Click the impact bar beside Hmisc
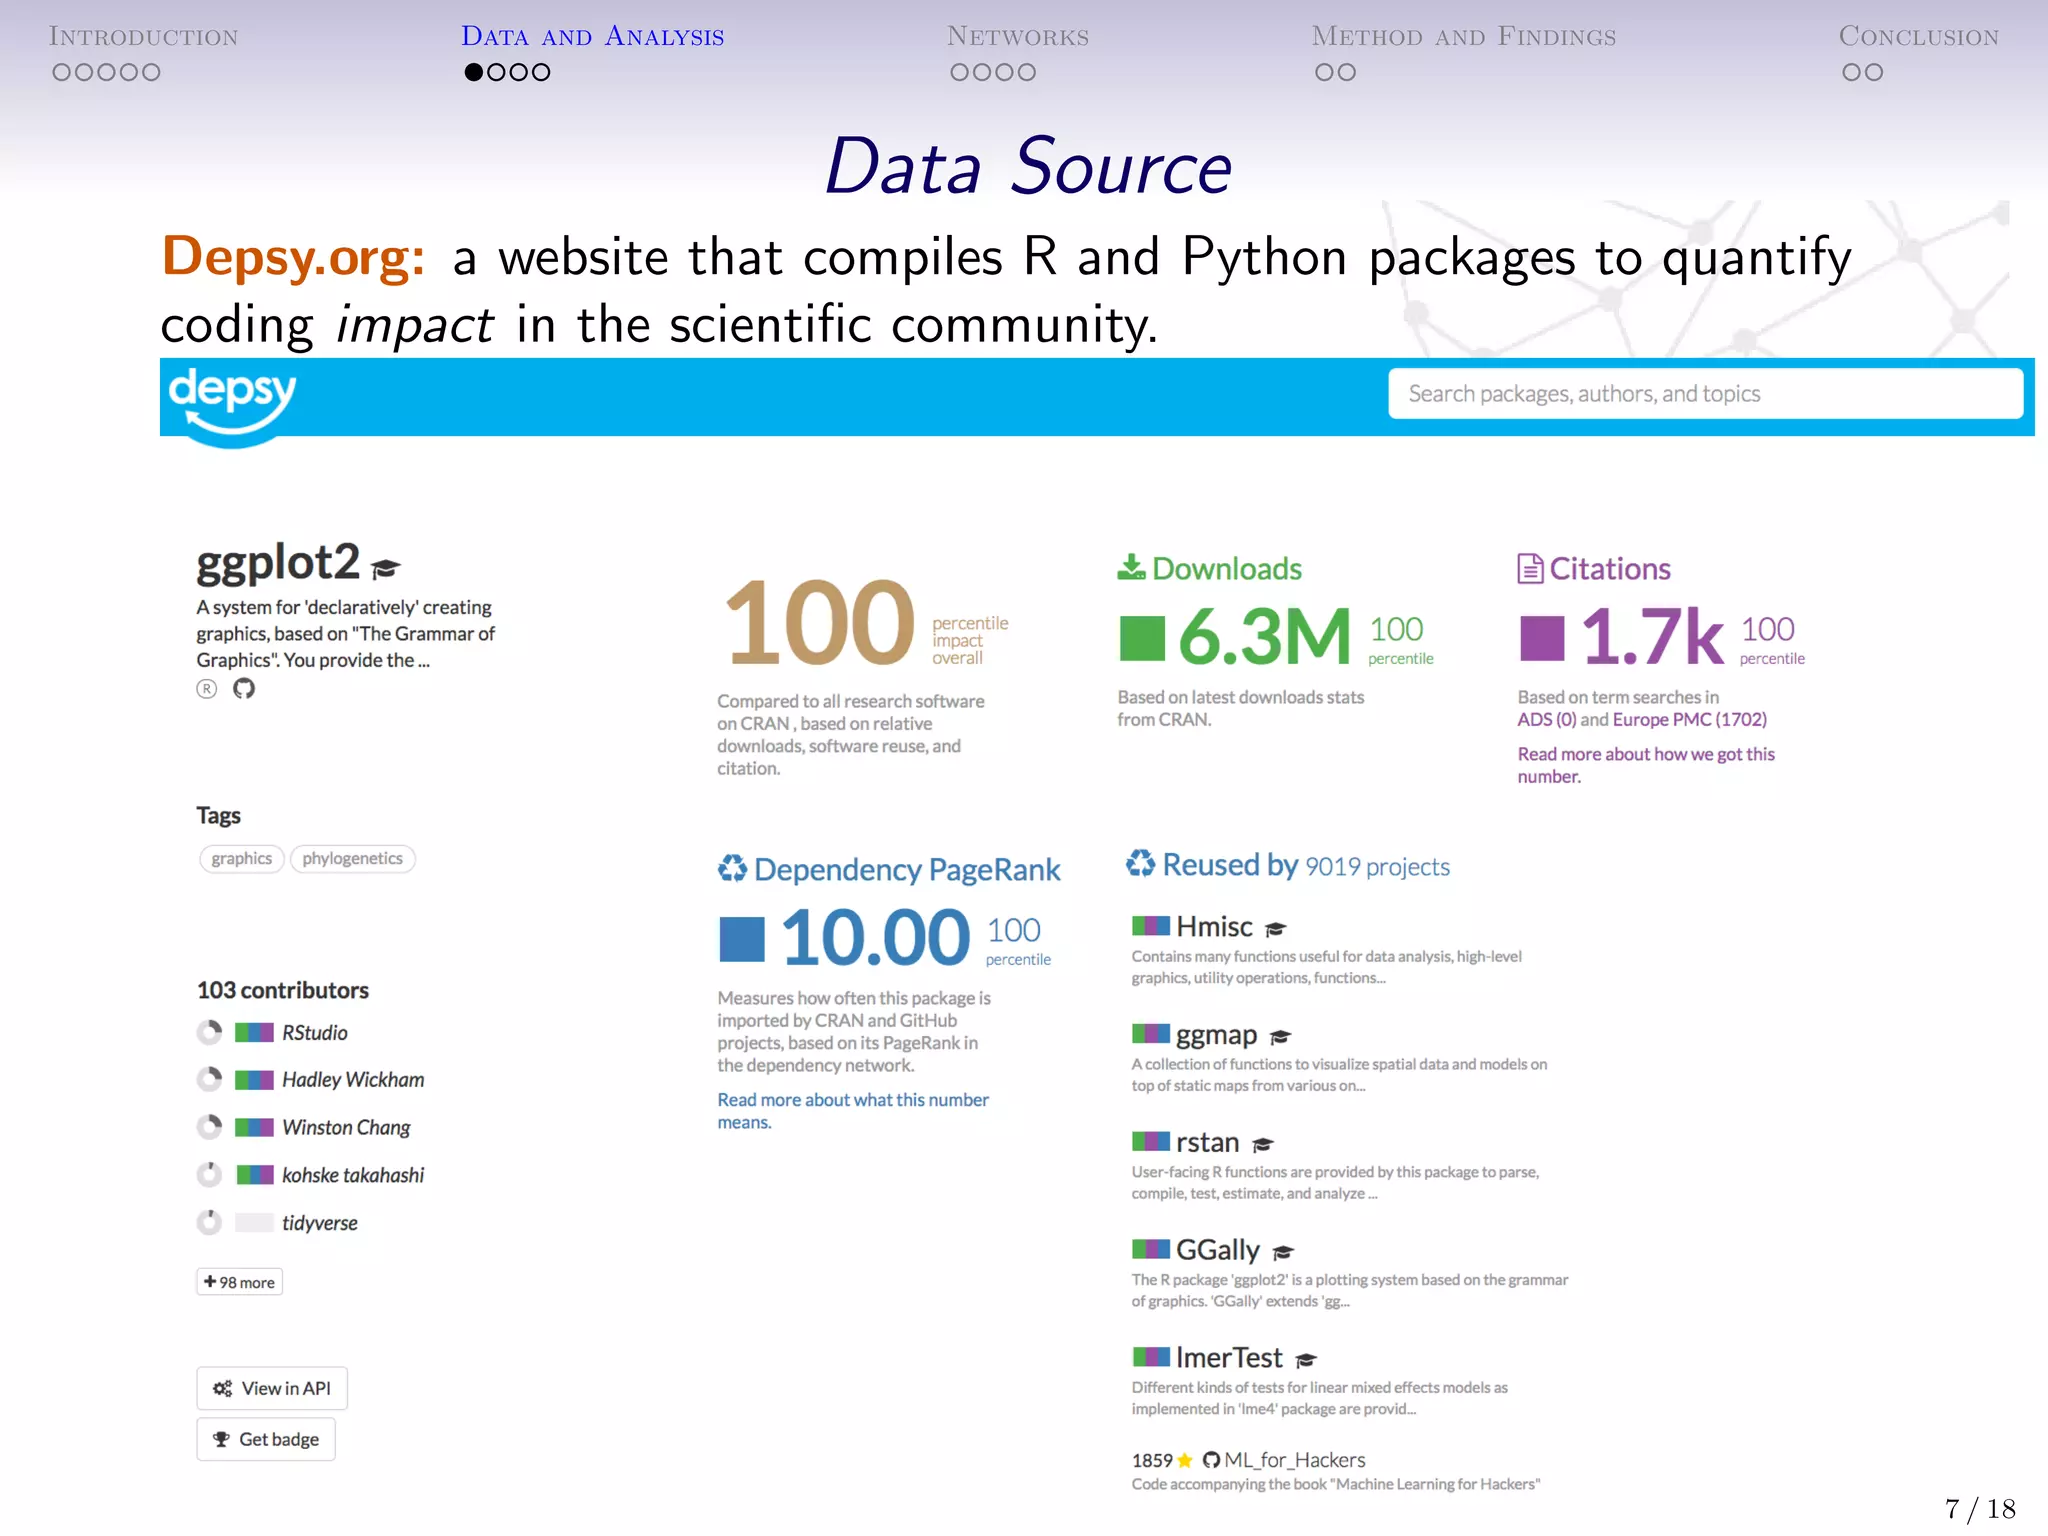 (x=1150, y=925)
